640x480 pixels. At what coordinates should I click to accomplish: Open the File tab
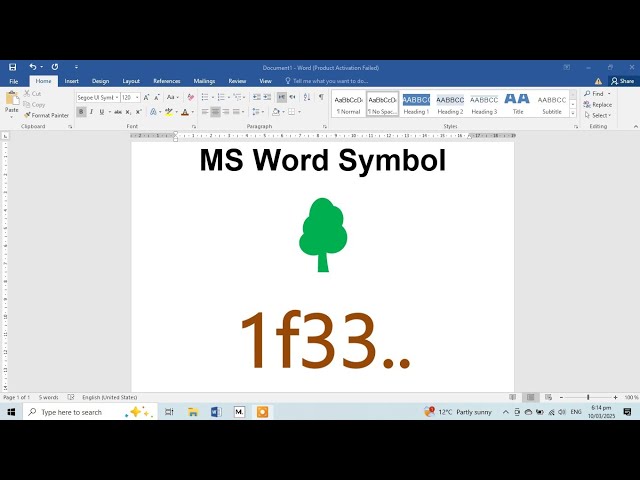point(14,81)
